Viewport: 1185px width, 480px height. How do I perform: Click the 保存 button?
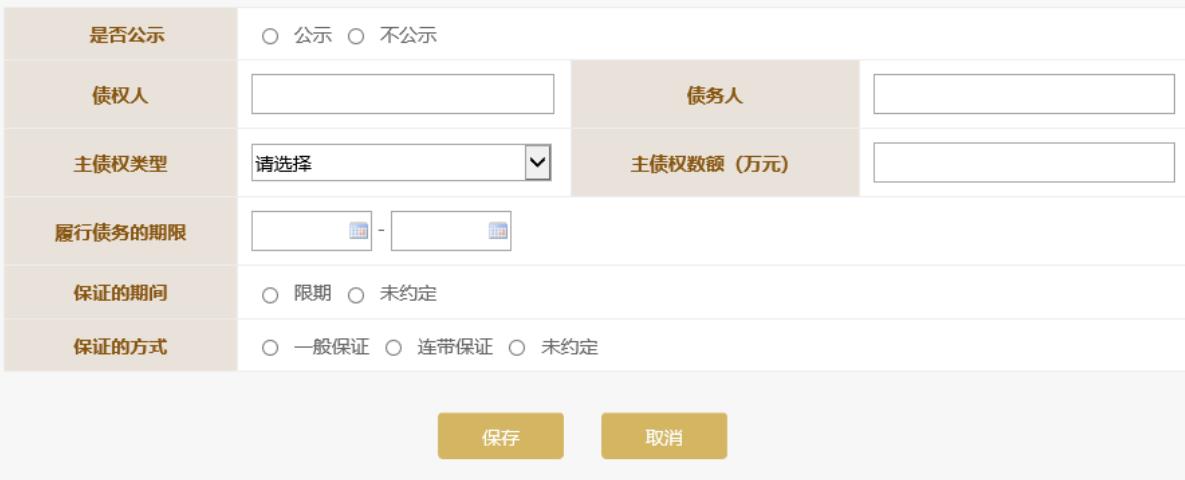tap(500, 436)
